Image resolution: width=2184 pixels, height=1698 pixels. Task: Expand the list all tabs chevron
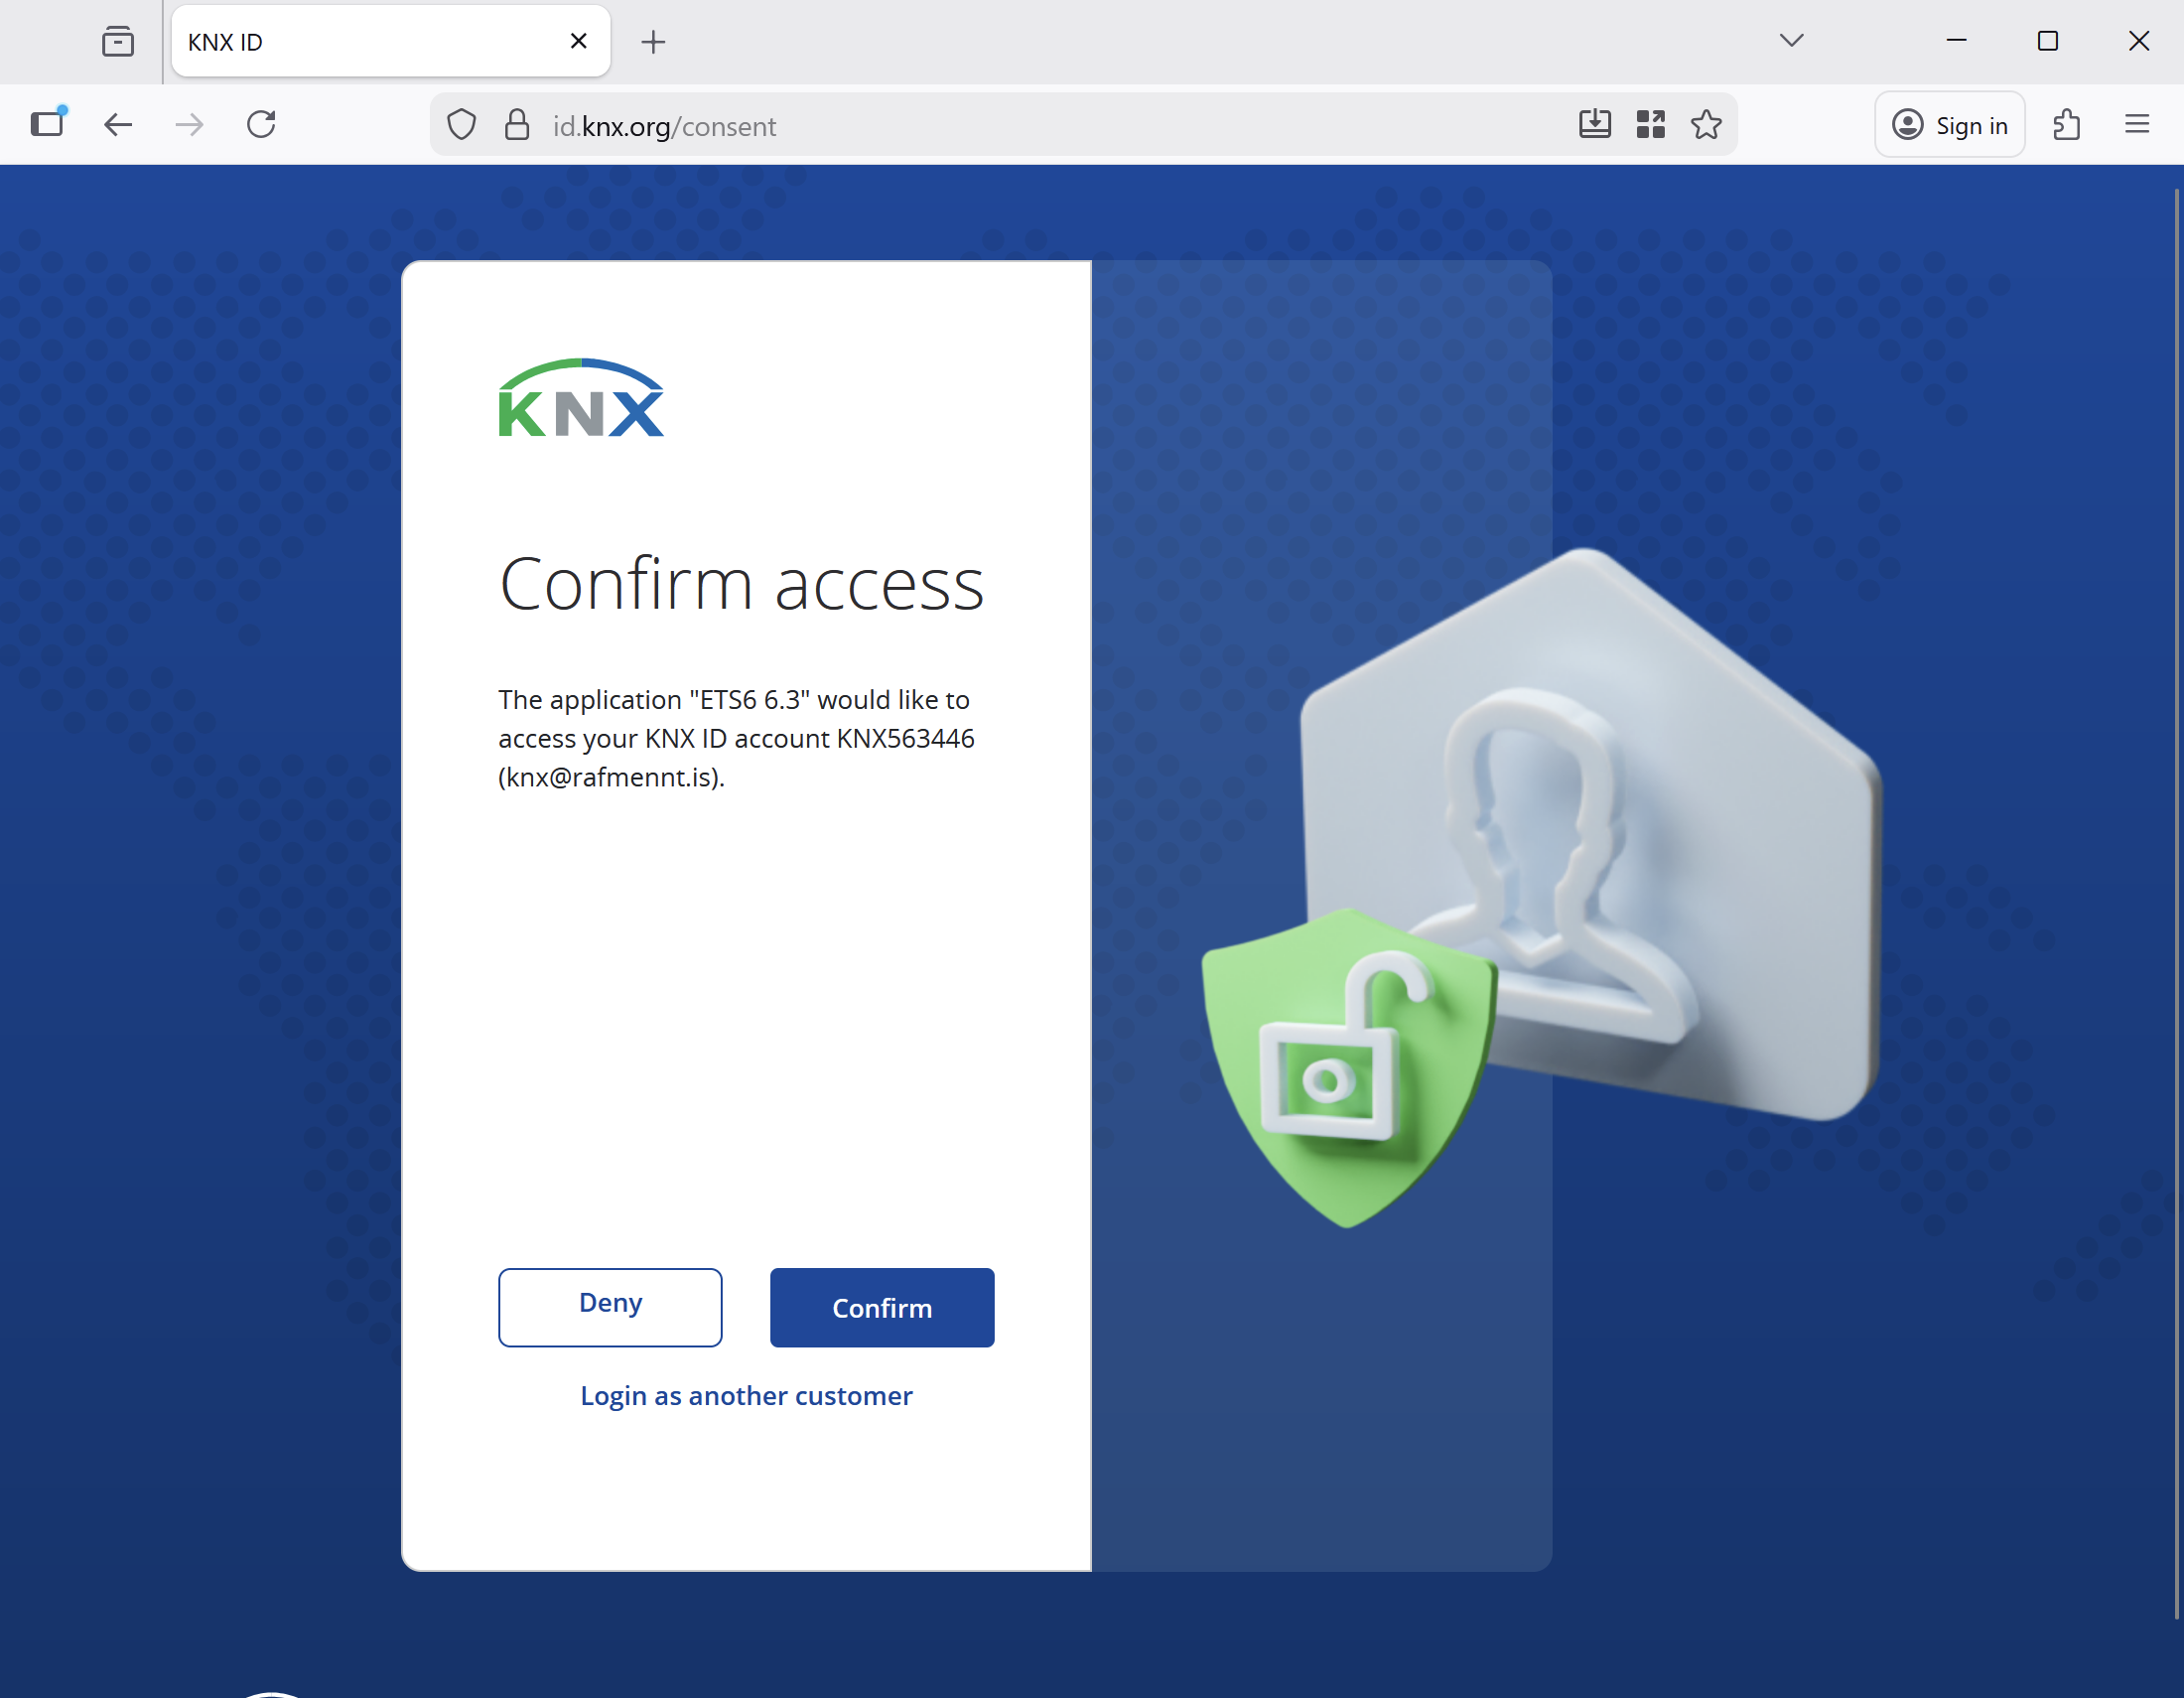point(1791,41)
